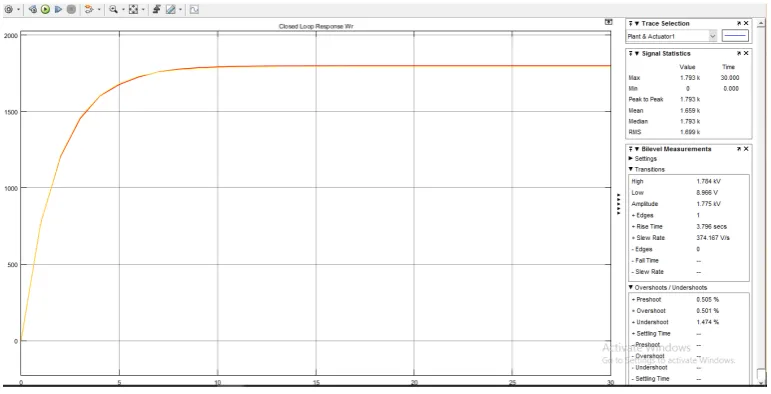Screen dimensions: 771x394
Task: Click the Median label in Signal Statistics
Action: (638, 121)
